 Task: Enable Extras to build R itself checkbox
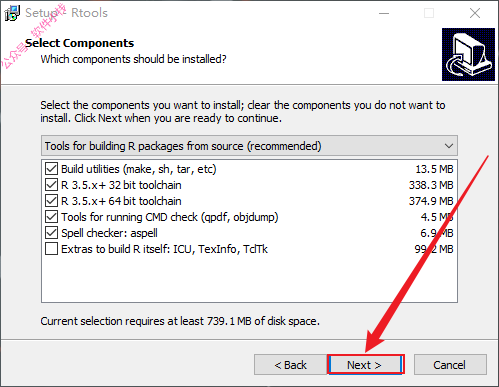(x=51, y=249)
